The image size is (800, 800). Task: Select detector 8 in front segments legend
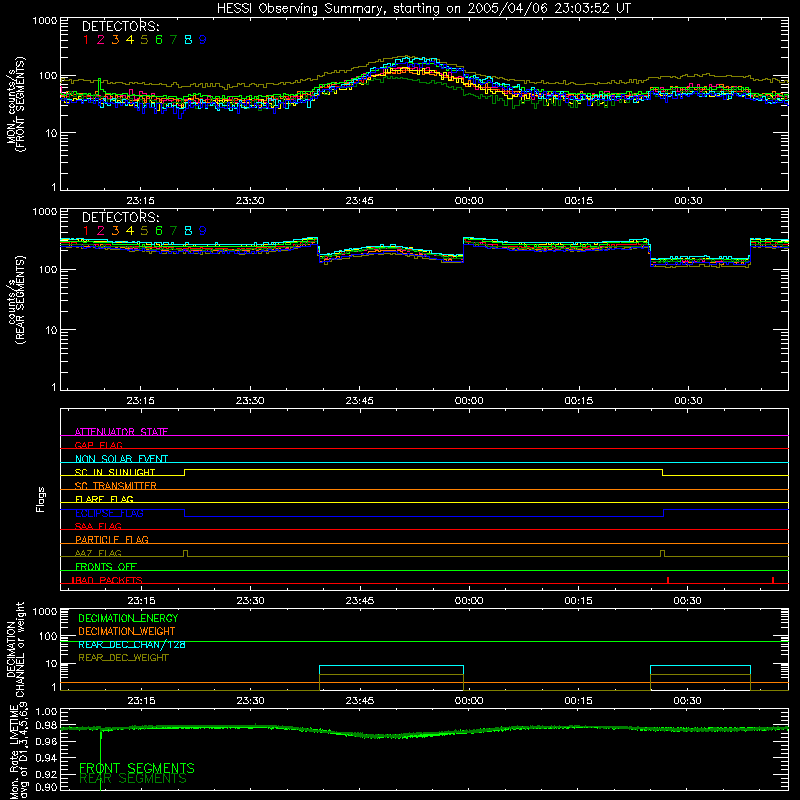[x=188, y=40]
